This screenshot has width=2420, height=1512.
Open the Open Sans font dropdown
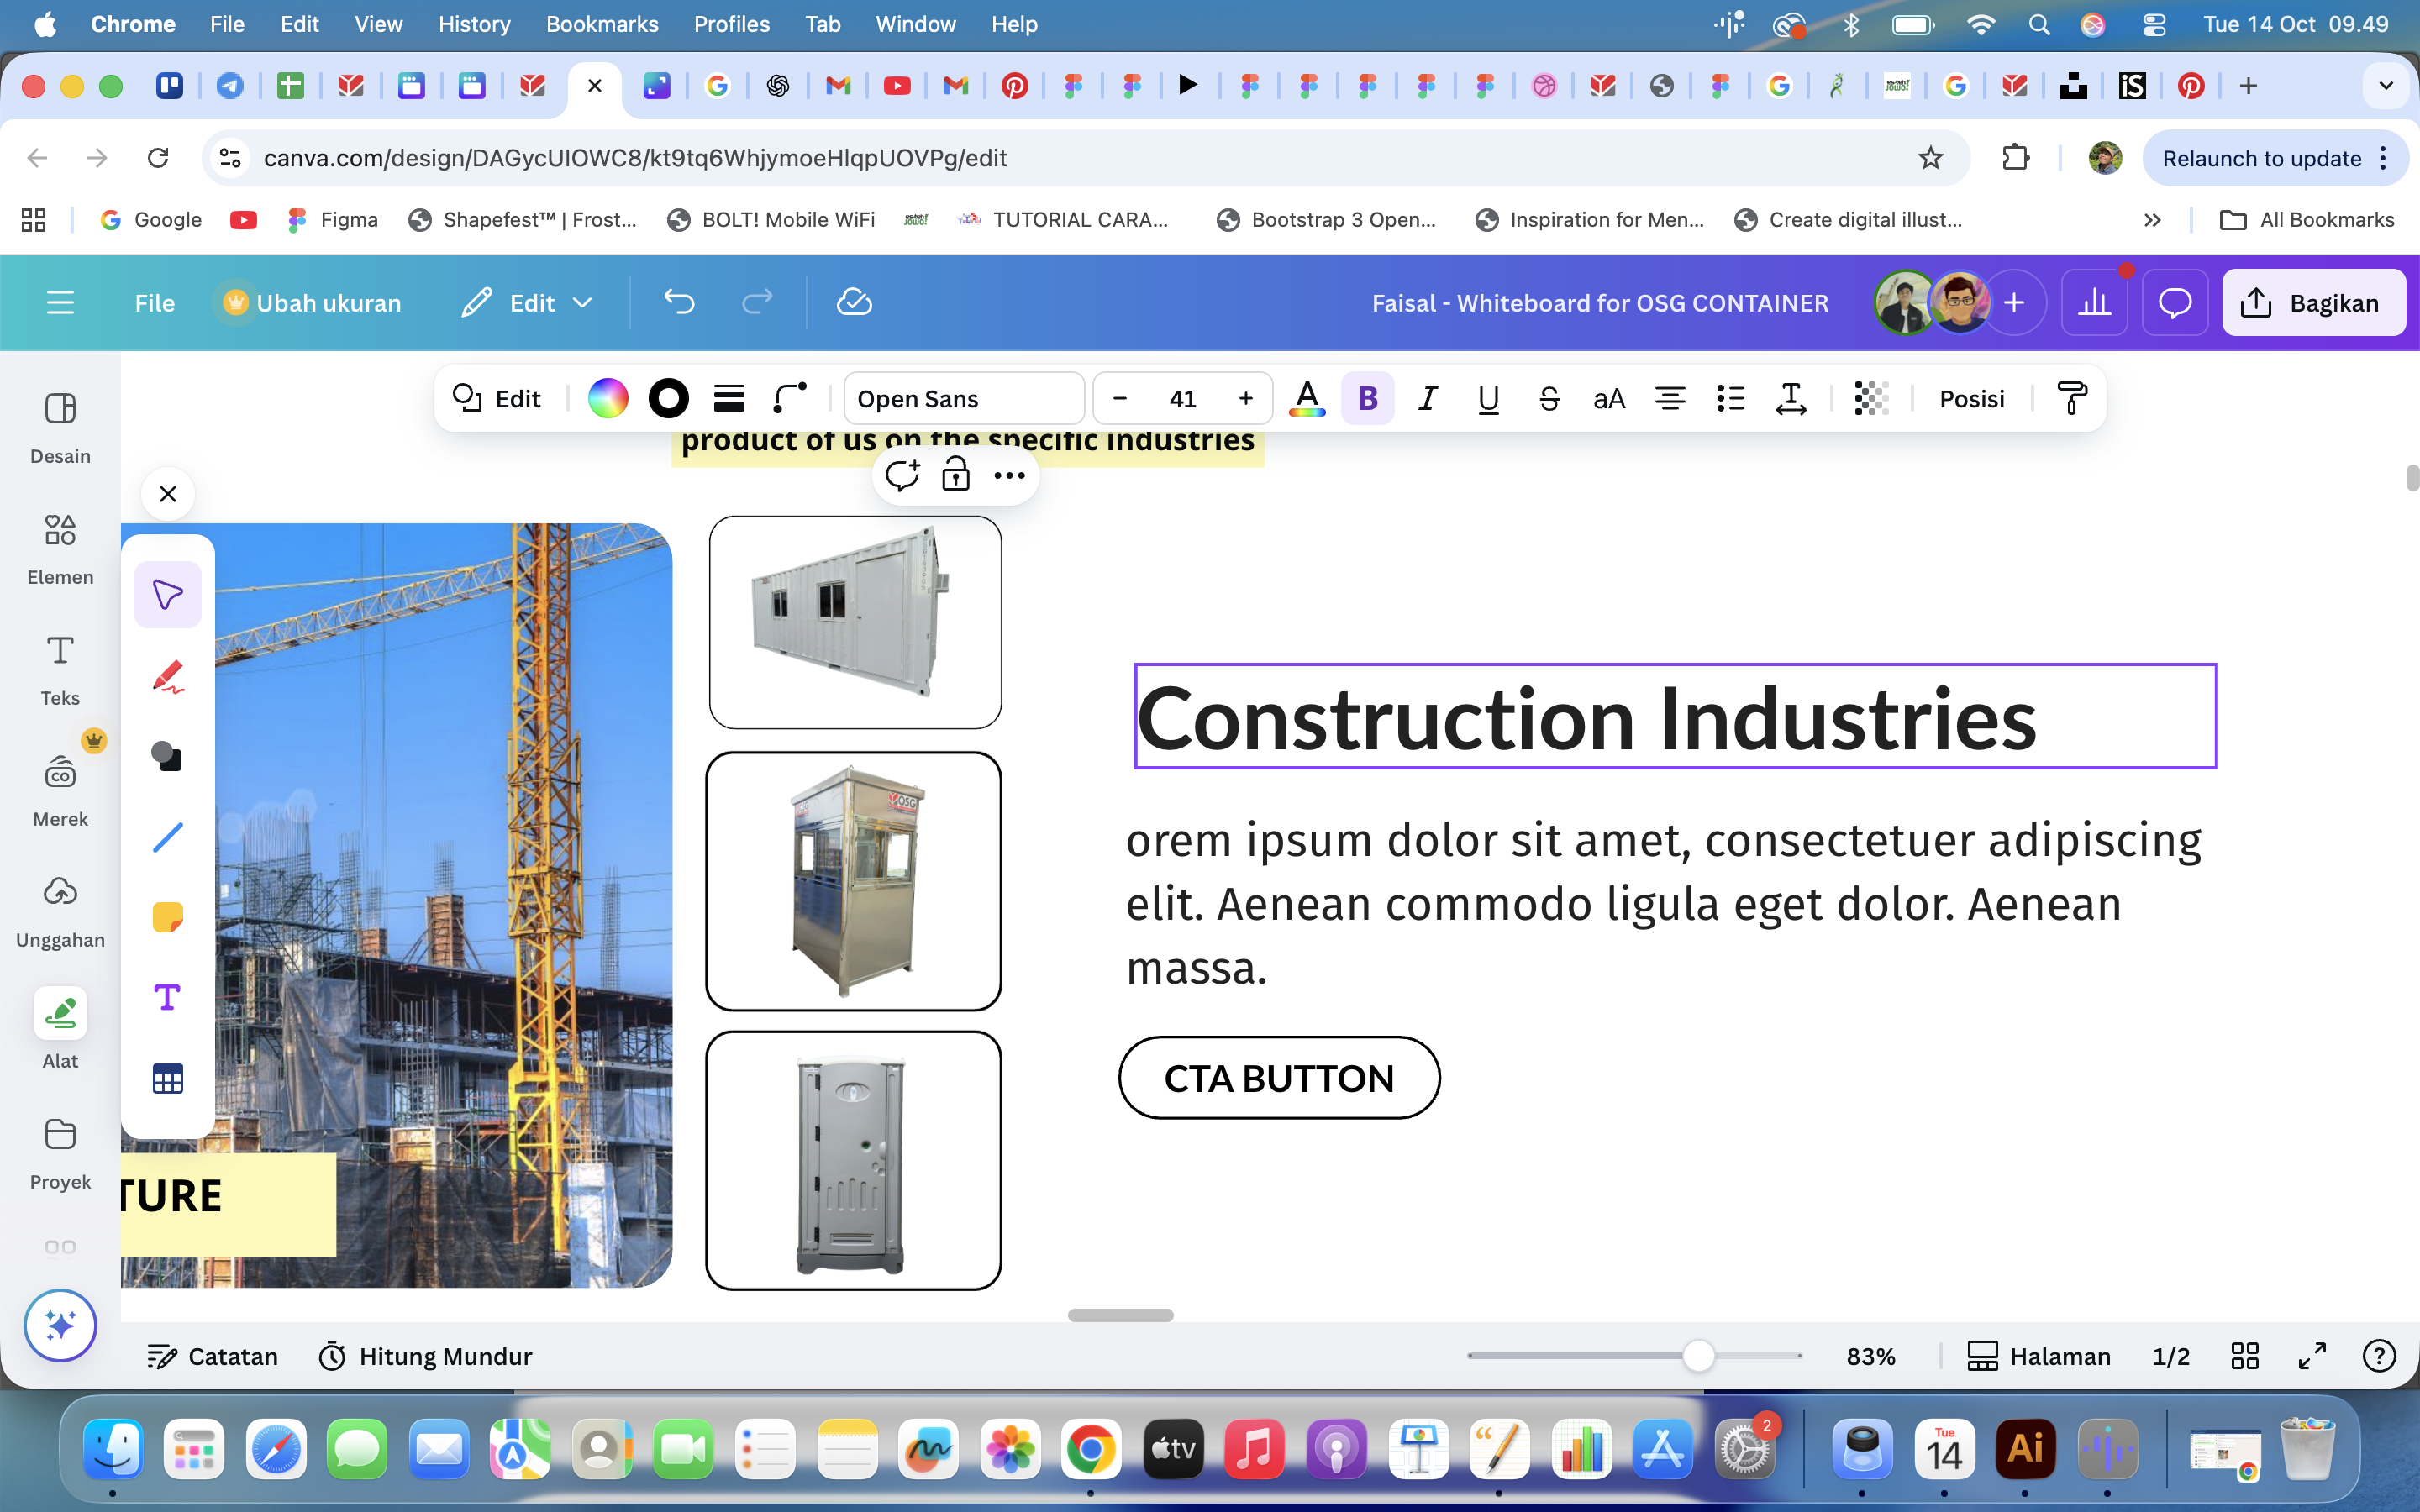point(963,399)
